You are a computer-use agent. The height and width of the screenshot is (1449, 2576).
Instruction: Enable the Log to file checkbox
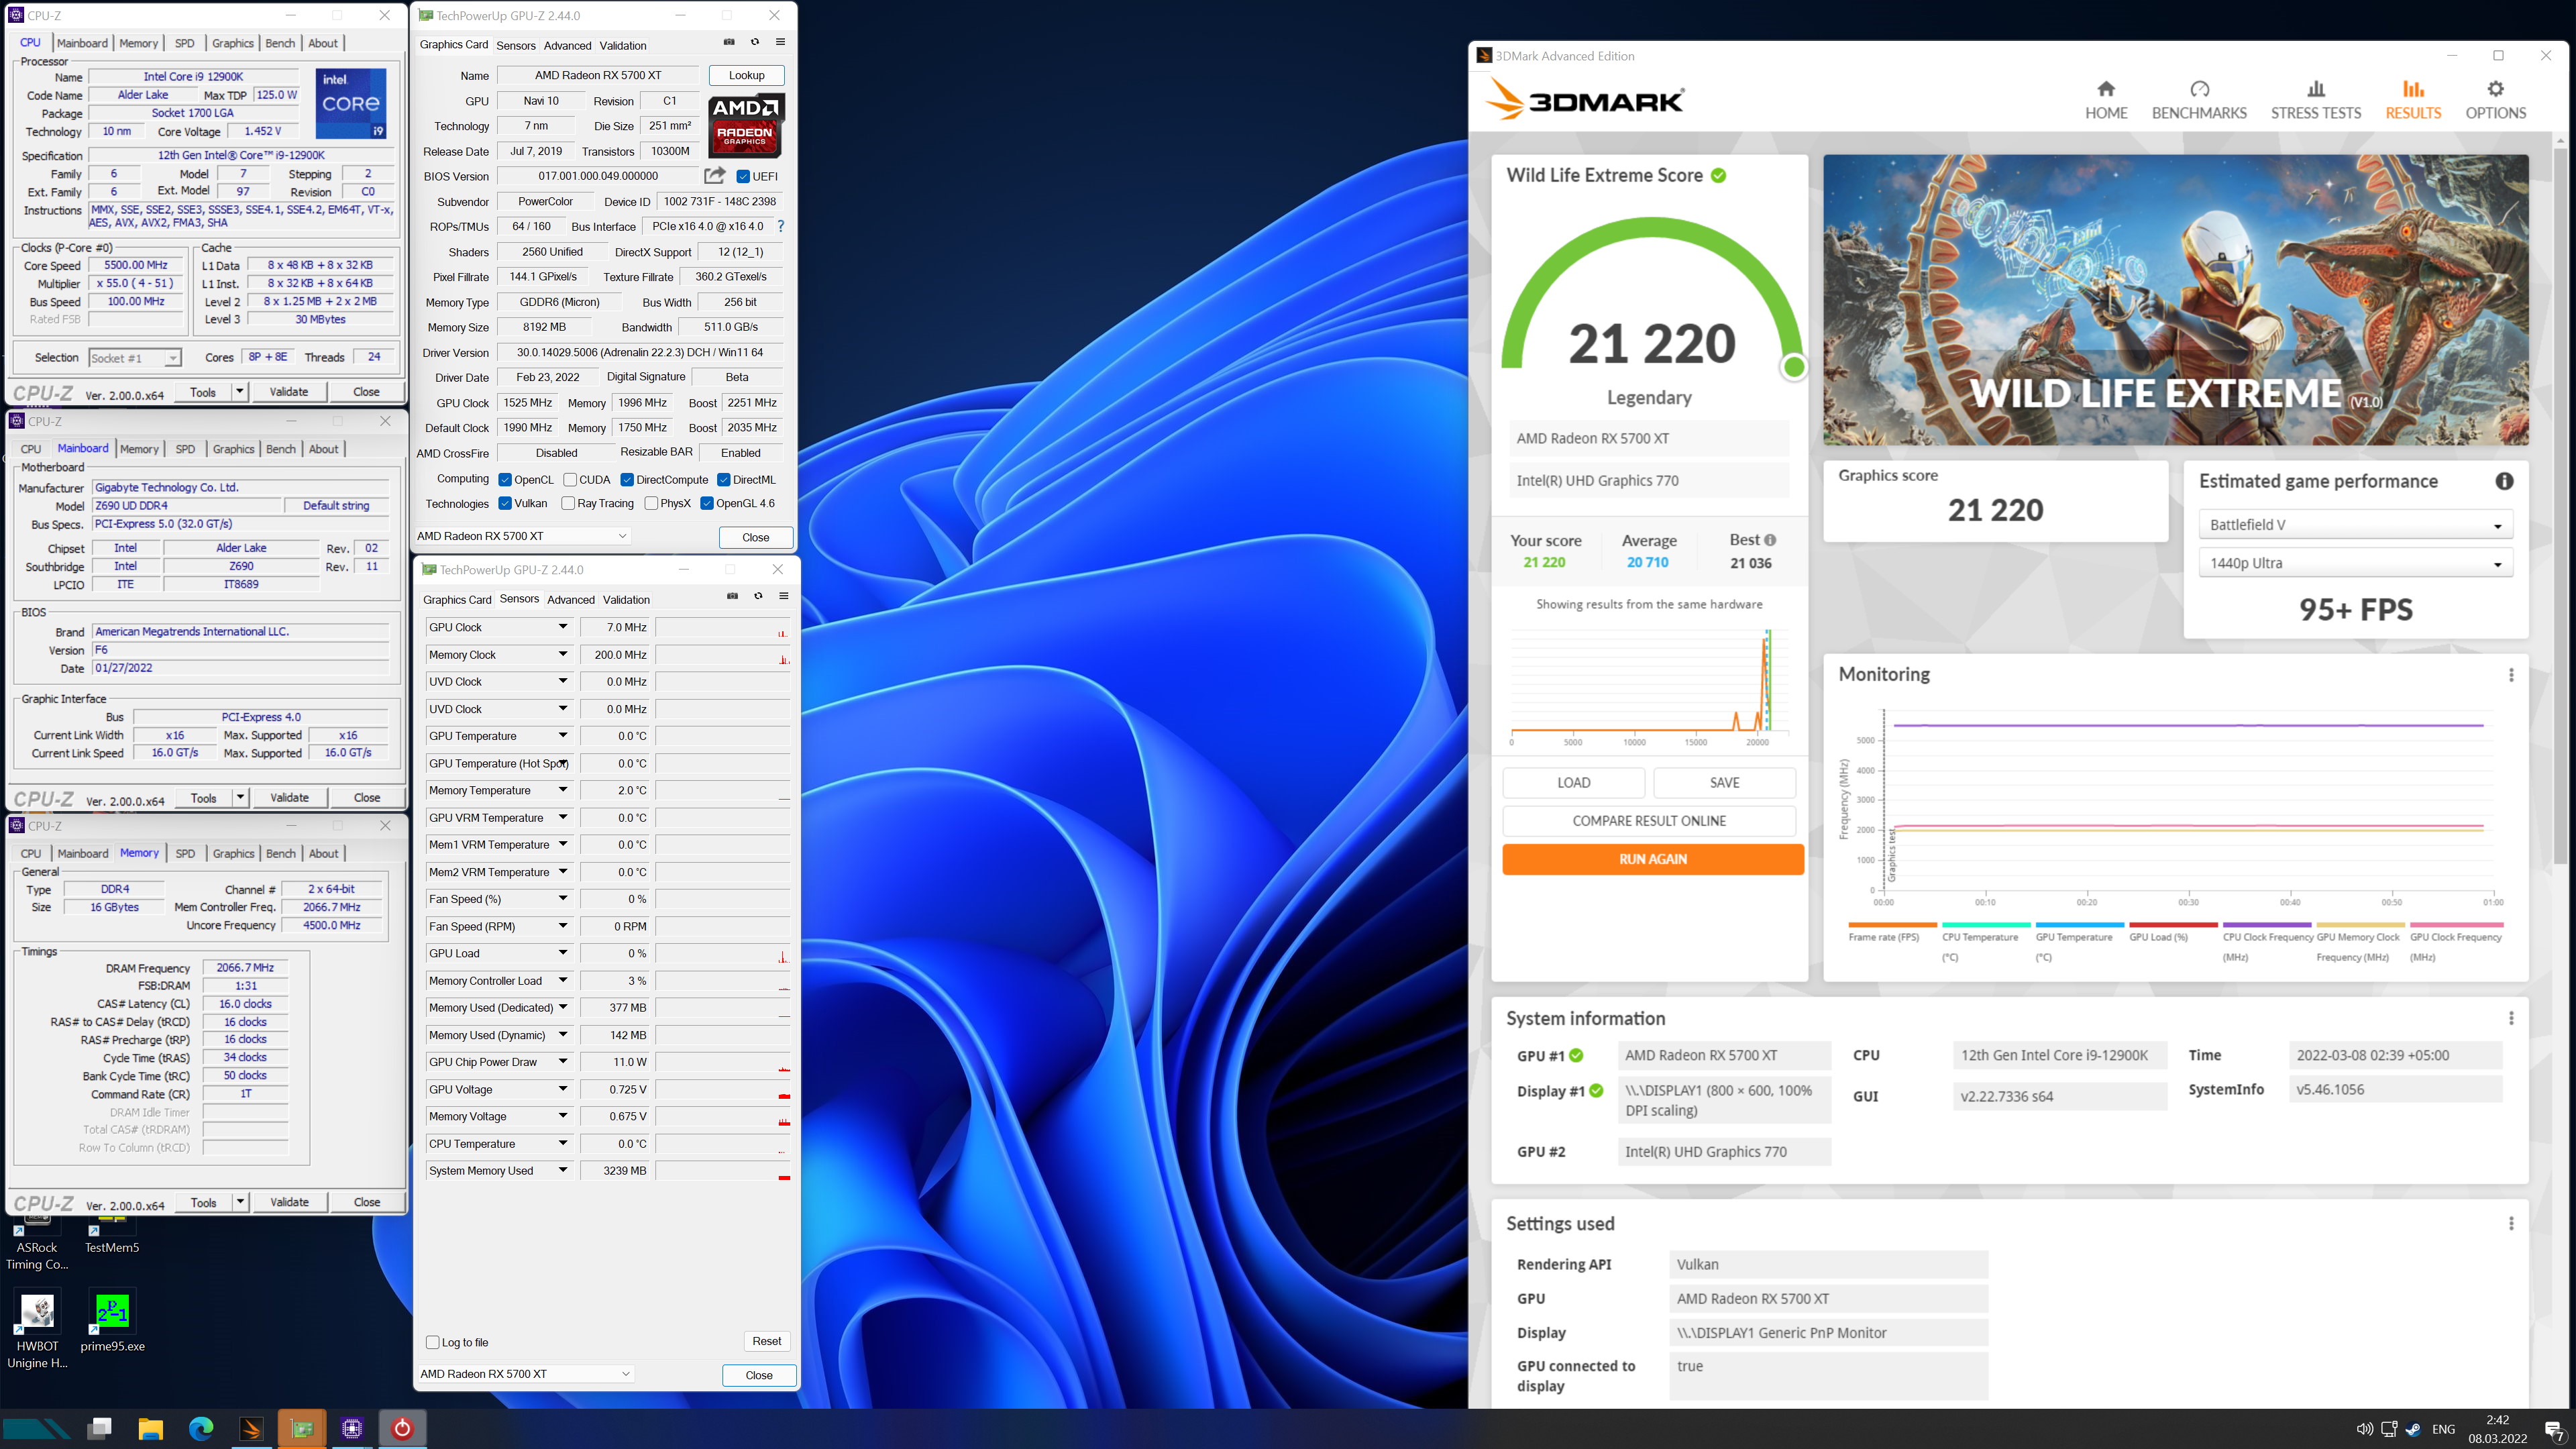433,1342
